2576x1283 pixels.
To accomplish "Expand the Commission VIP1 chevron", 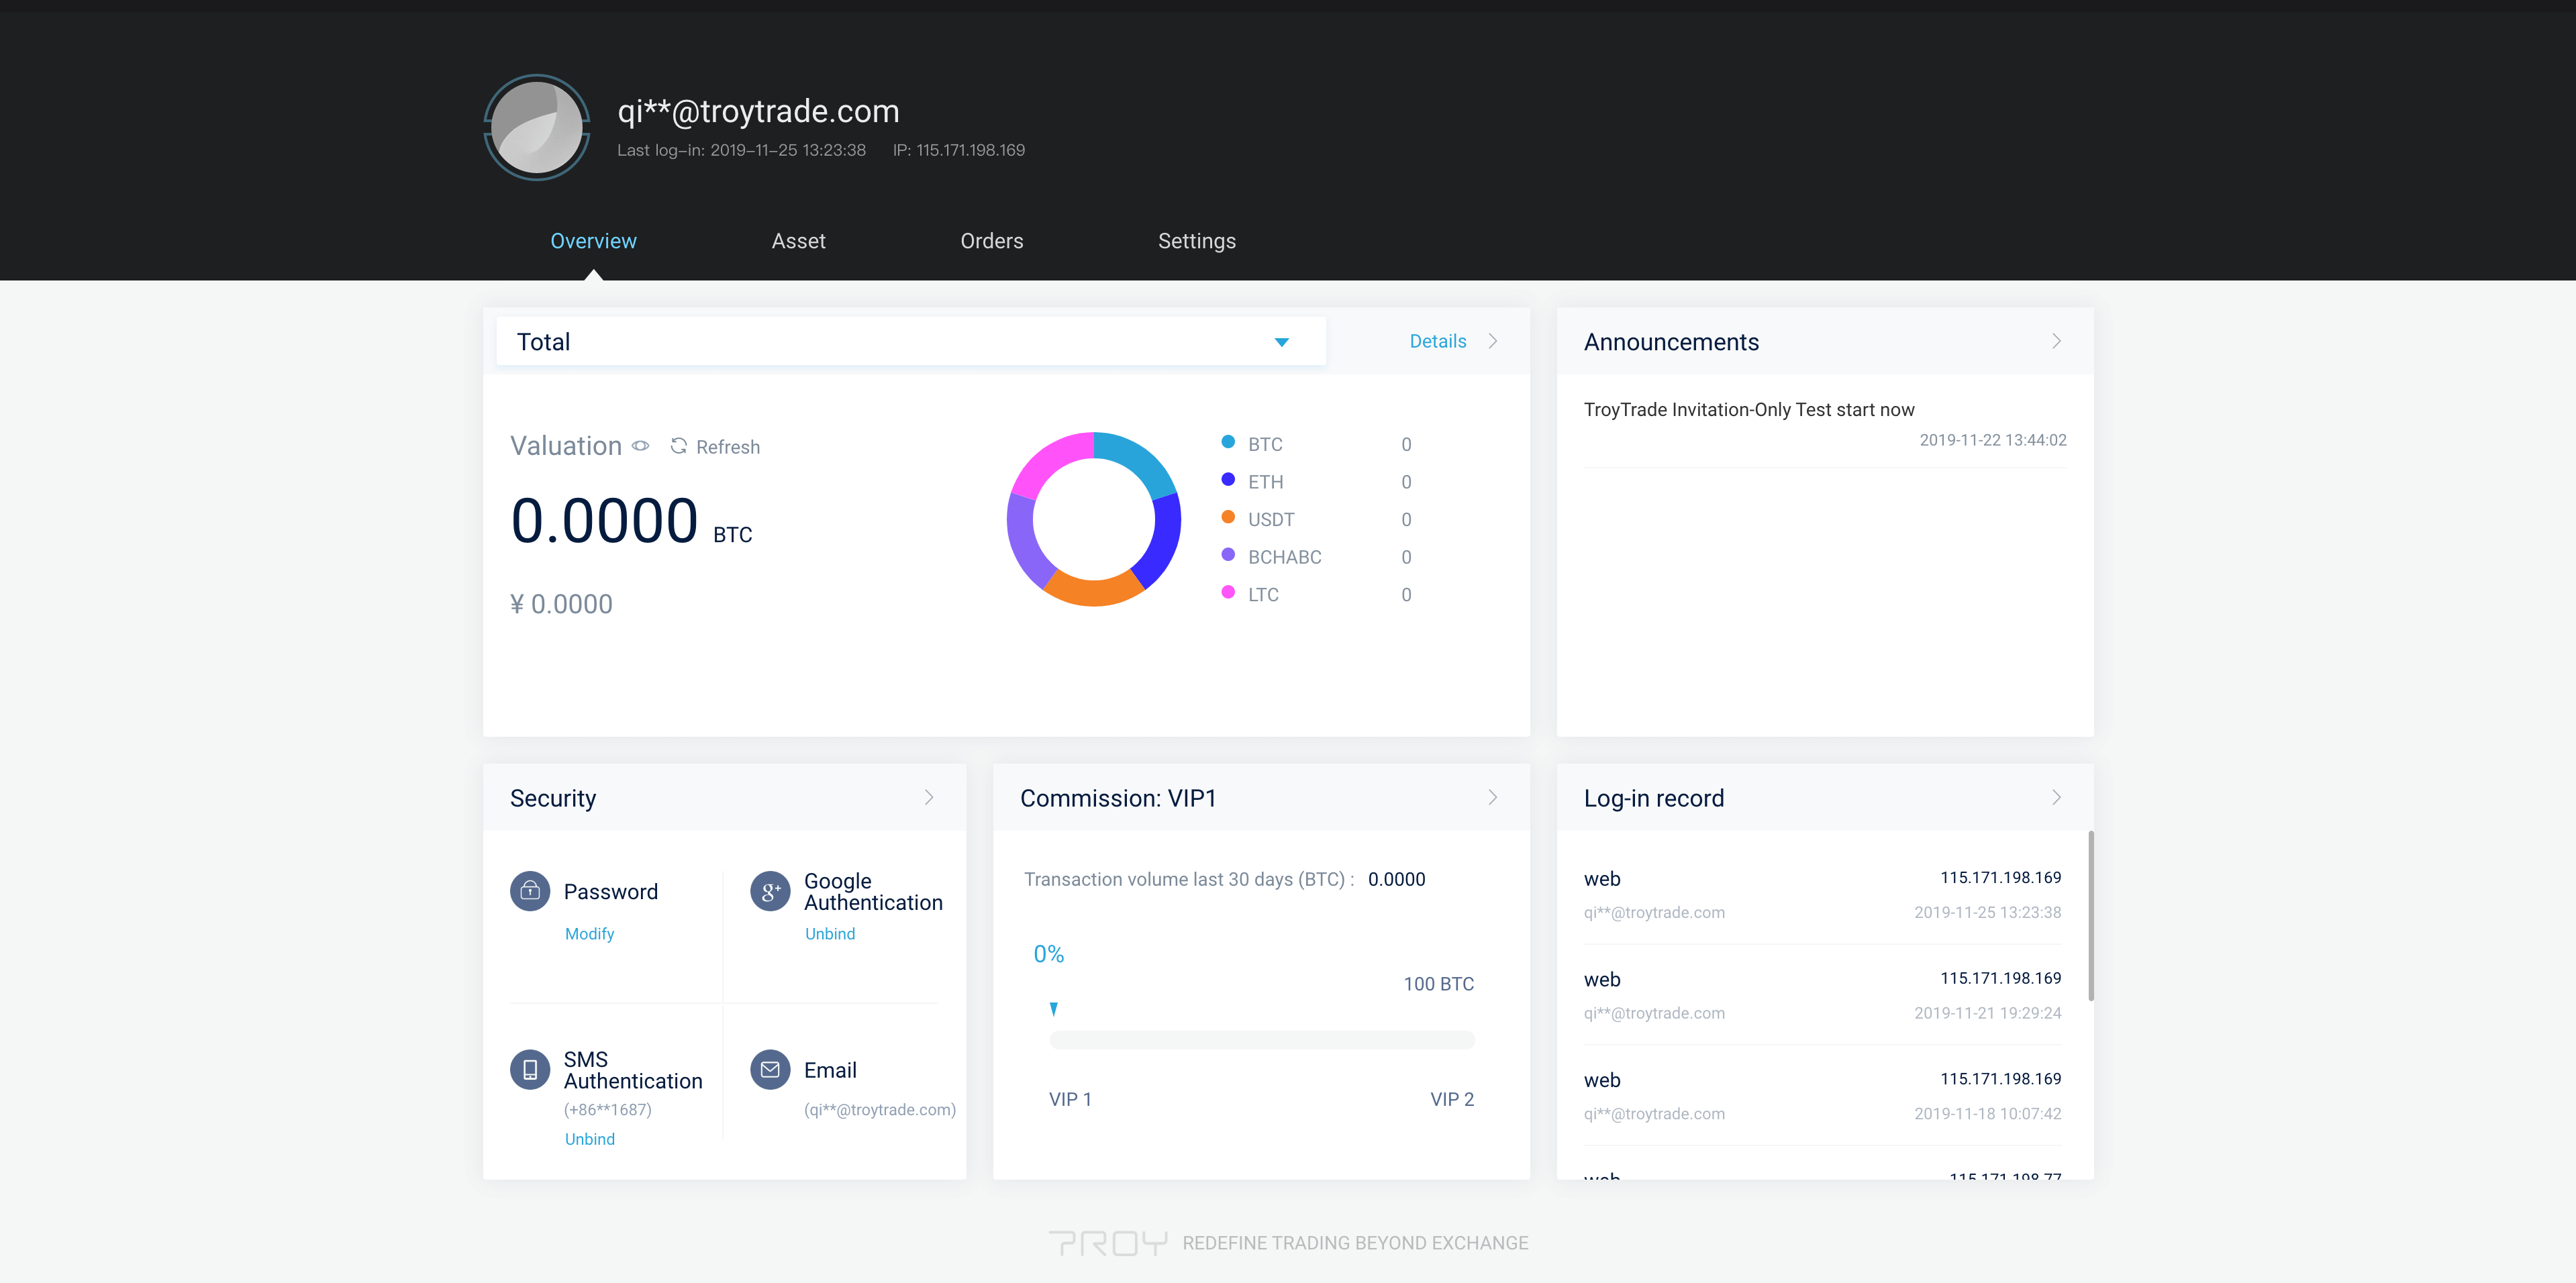I will coord(1492,797).
